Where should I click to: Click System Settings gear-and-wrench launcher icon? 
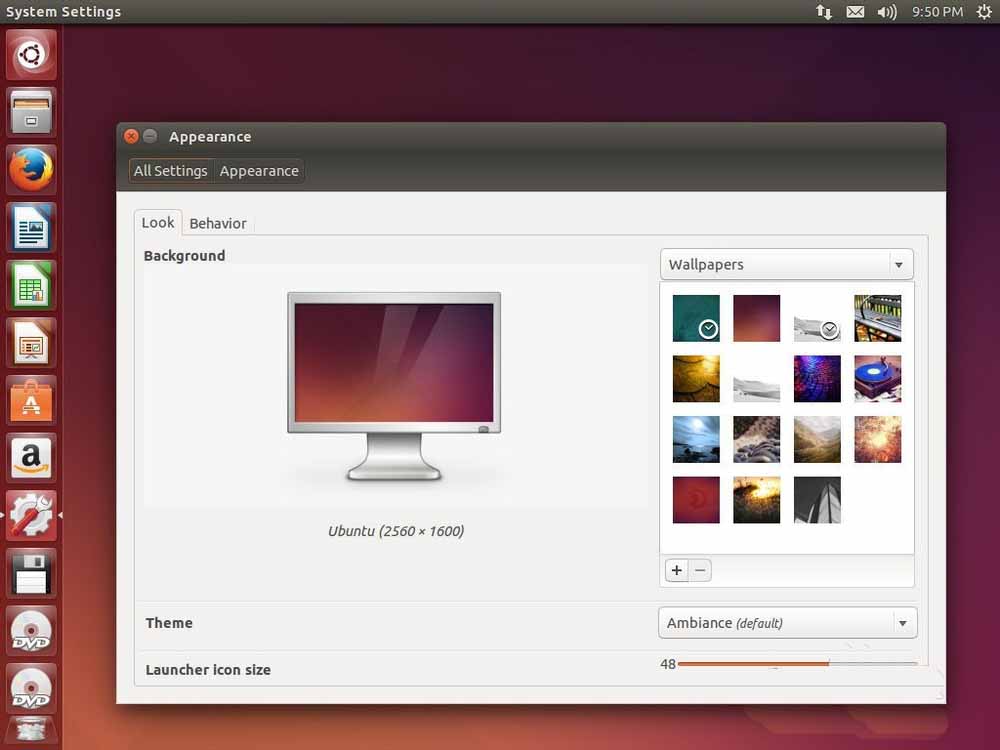[31, 515]
